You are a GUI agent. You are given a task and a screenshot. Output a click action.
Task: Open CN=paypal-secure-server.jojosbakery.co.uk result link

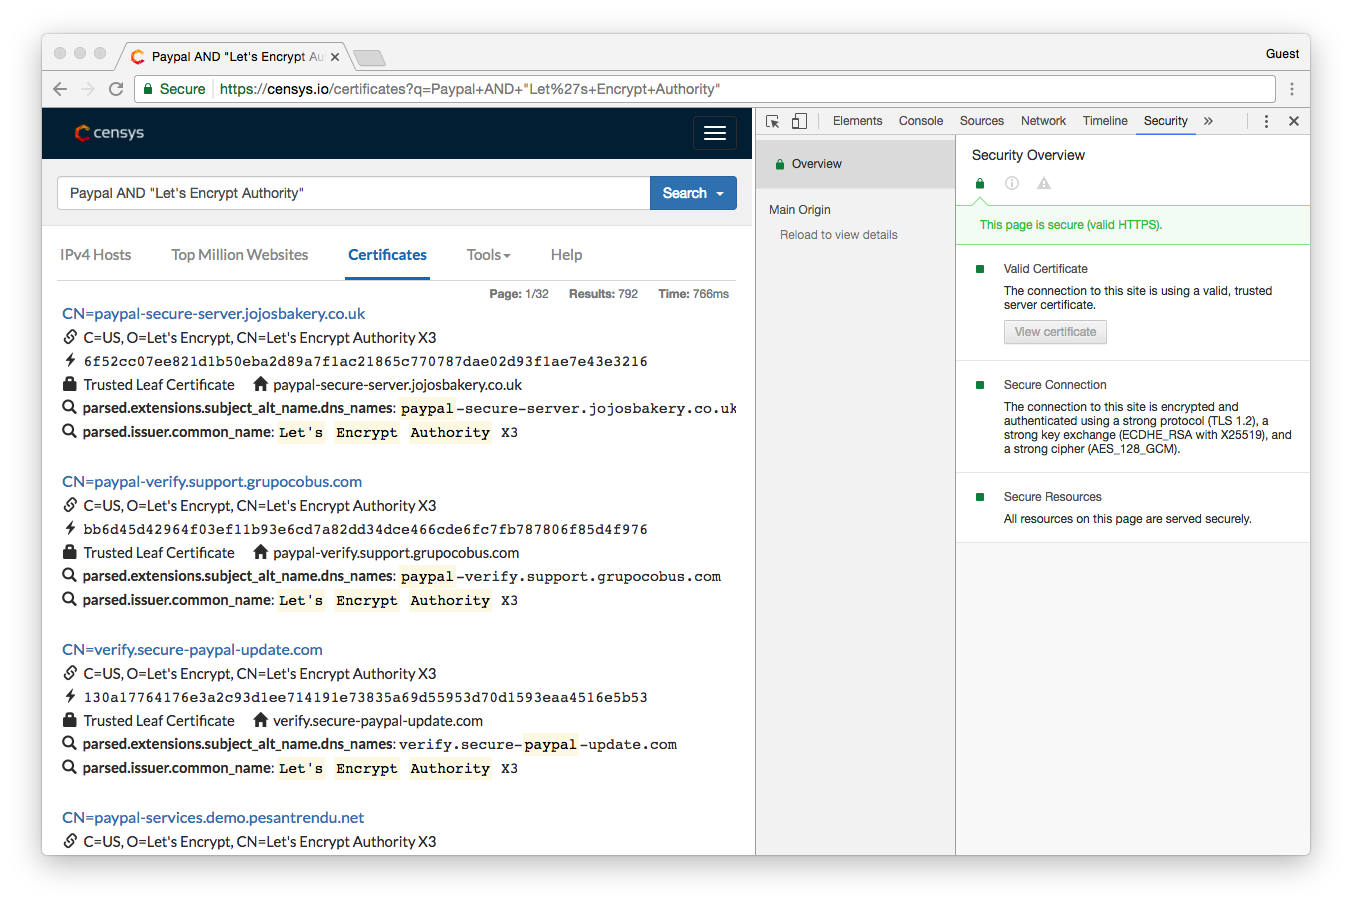214,313
